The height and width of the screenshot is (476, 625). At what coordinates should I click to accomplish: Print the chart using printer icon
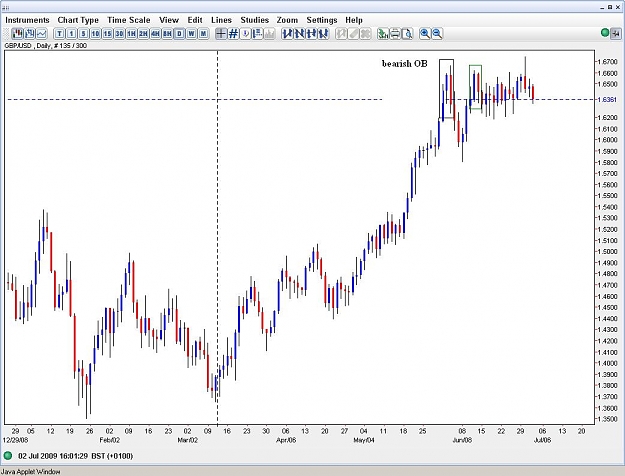coord(395,34)
